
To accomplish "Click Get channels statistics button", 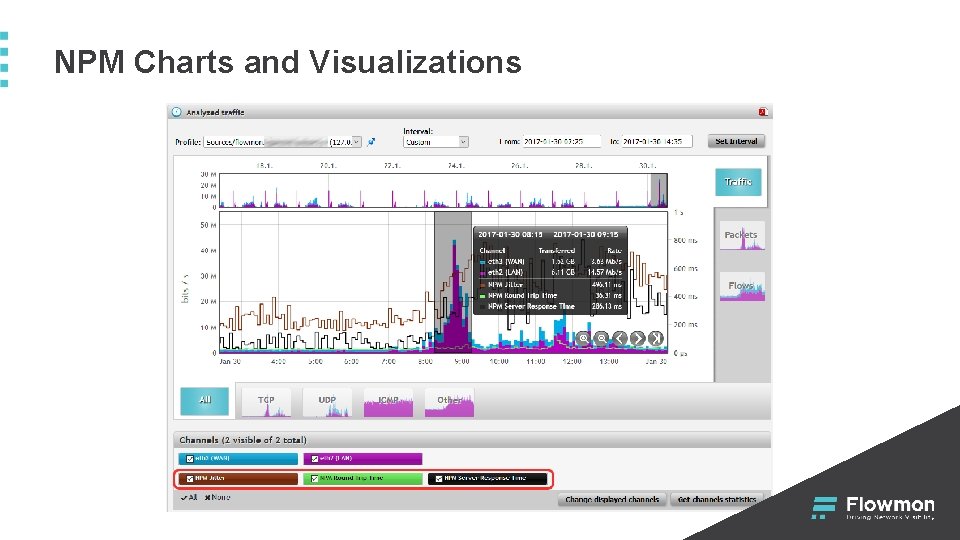I will coord(717,500).
